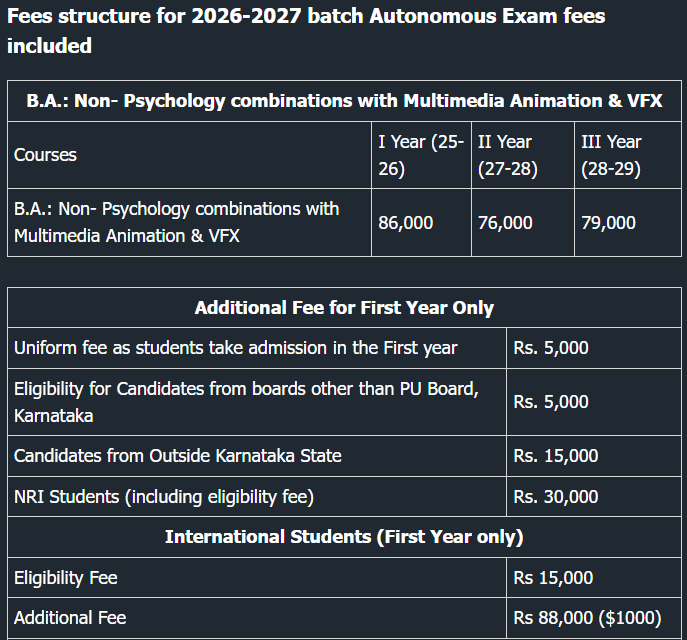This screenshot has height=640, width=687.
Task: Click the 86,000 first-year fee cell
Action: click(406, 222)
